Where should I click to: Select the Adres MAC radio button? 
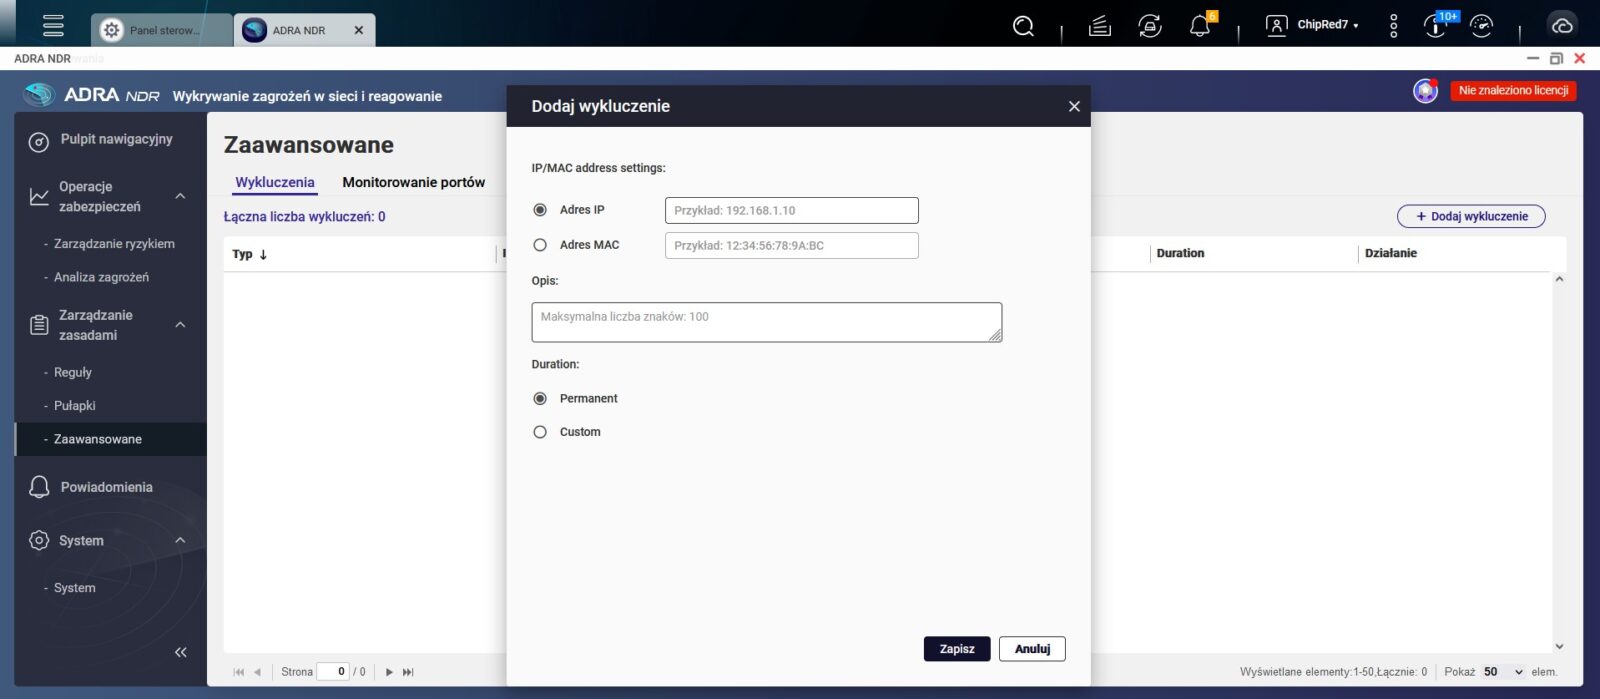(x=540, y=245)
